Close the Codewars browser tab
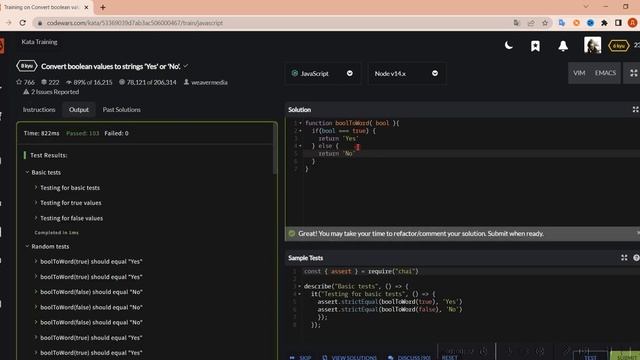The height and width of the screenshot is (360, 640). (x=87, y=7)
